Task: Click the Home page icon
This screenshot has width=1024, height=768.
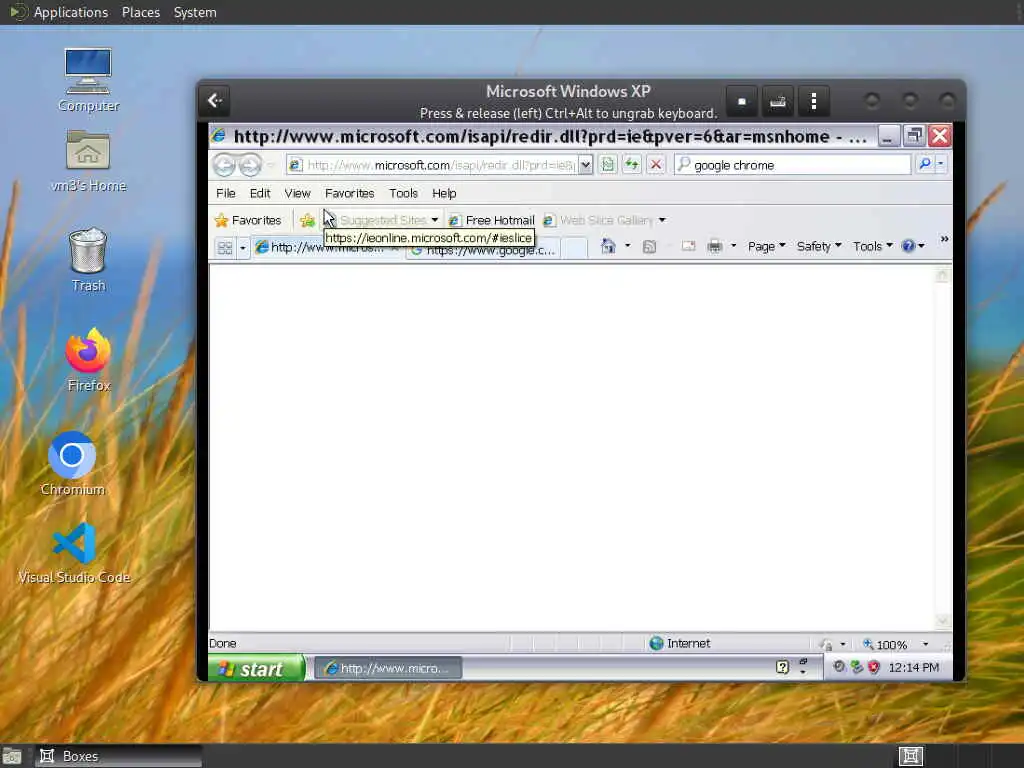Action: [x=608, y=246]
